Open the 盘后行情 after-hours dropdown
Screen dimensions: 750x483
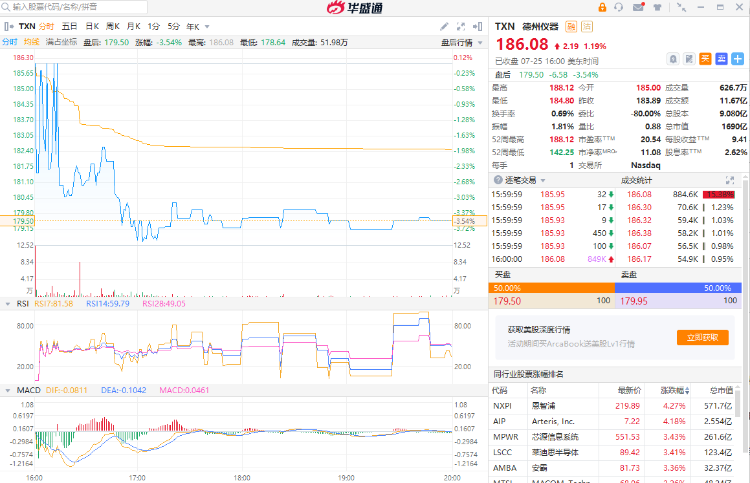(x=458, y=42)
